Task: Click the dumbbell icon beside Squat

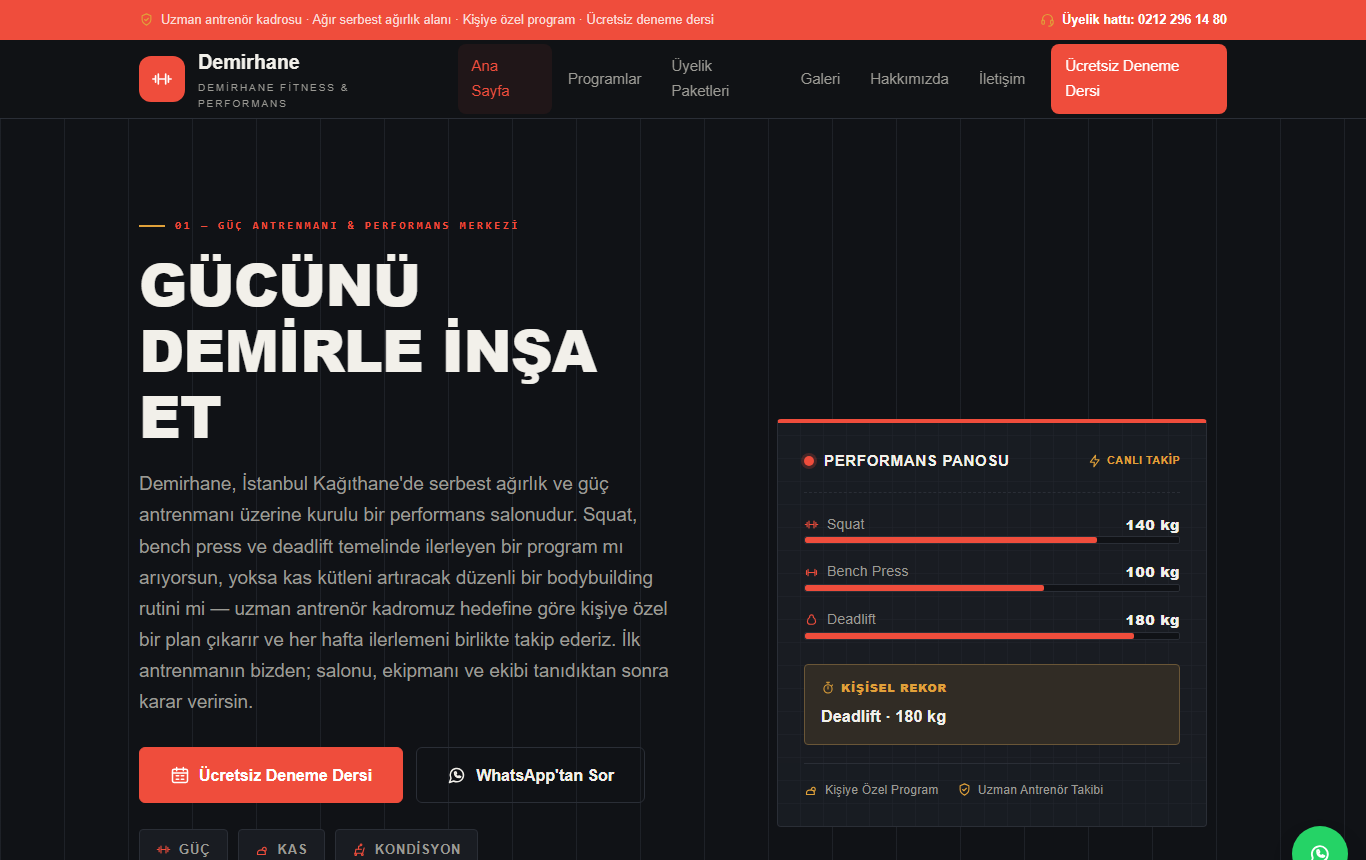Action: pyautogui.click(x=811, y=525)
